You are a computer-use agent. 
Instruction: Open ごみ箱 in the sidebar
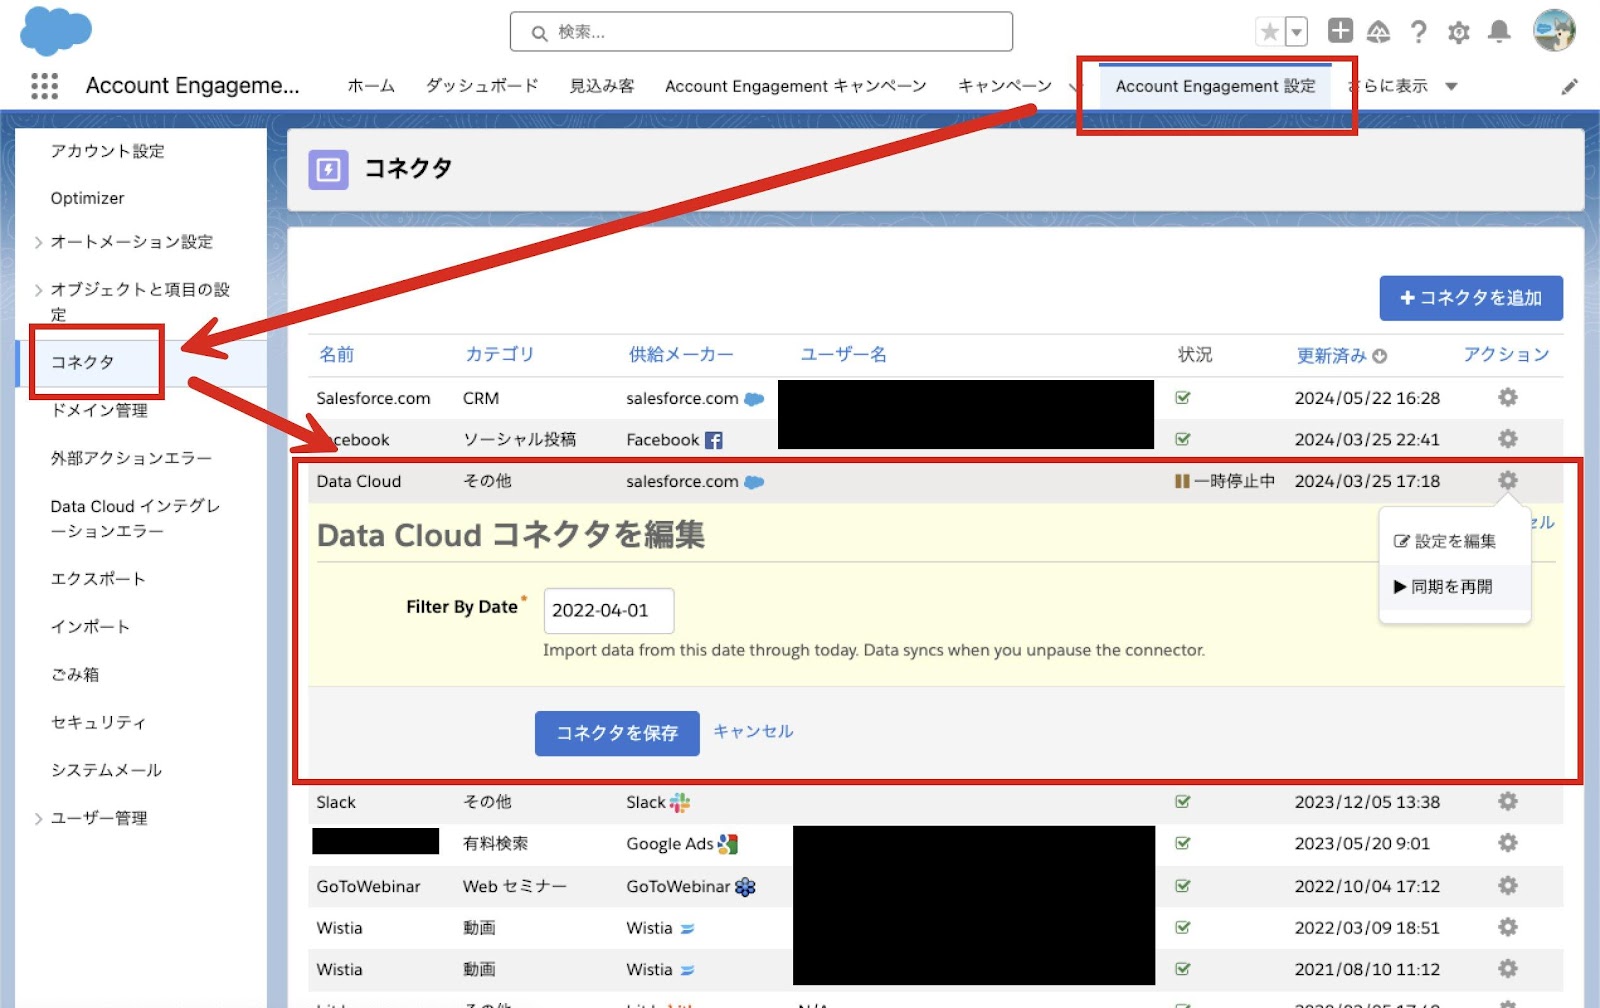click(x=75, y=675)
